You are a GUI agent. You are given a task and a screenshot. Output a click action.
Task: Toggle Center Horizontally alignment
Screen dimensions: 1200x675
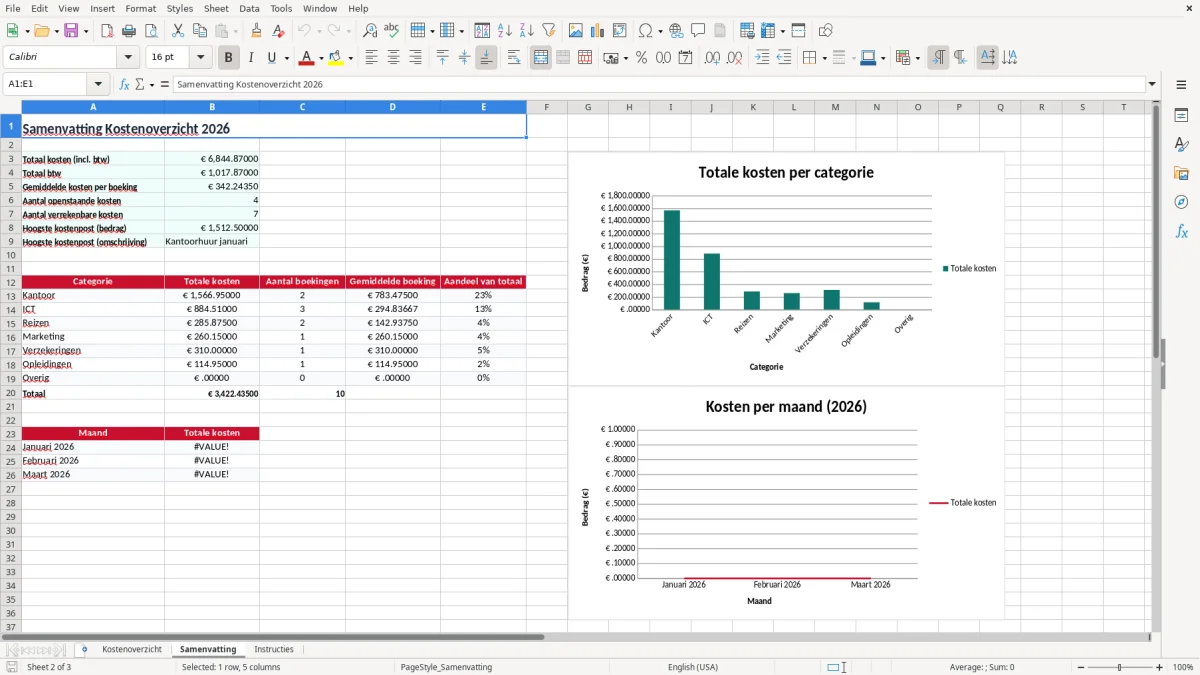(x=394, y=58)
